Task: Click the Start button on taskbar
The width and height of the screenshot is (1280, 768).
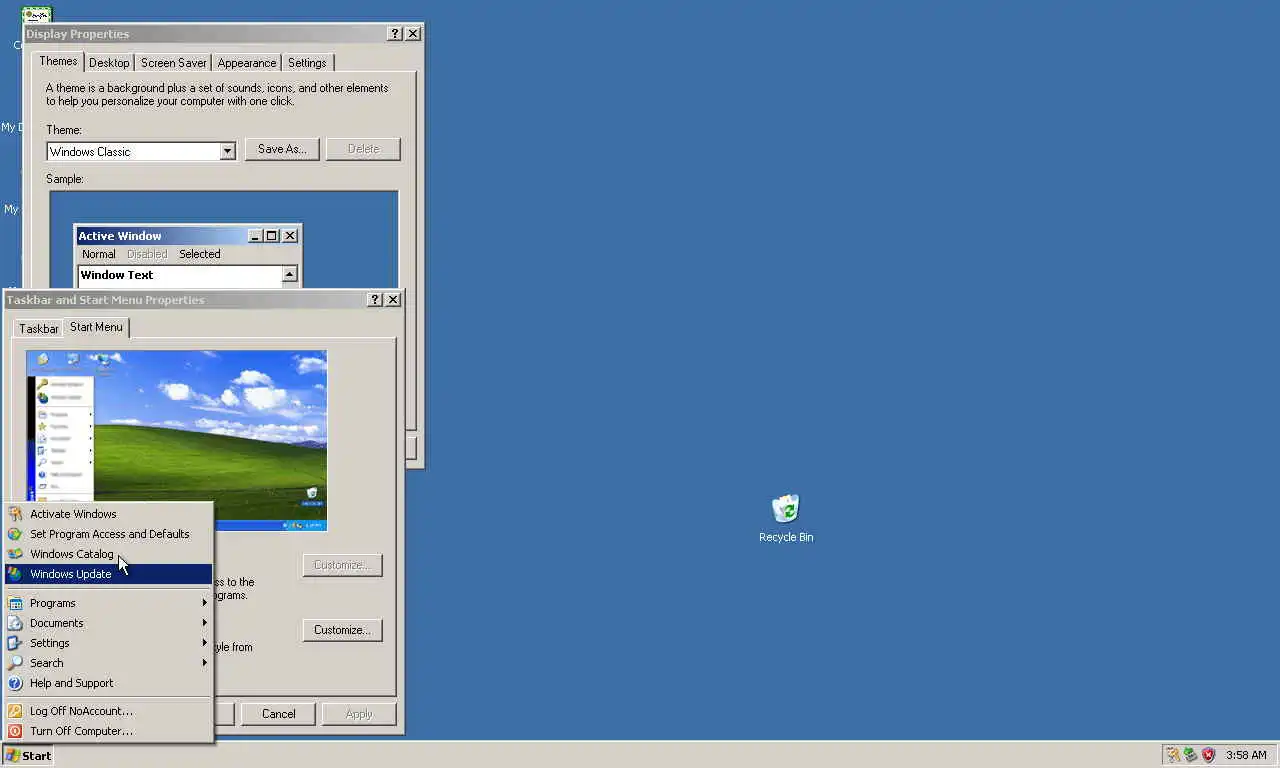Action: [x=28, y=755]
